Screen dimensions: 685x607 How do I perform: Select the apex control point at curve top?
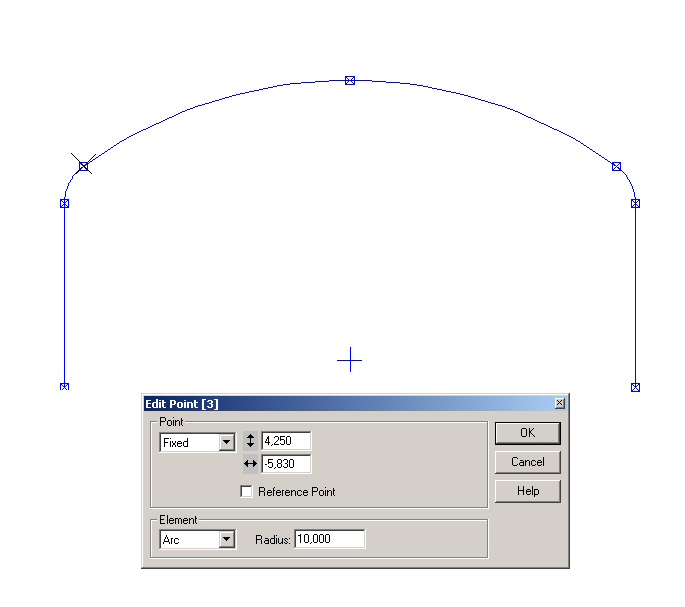pos(350,80)
